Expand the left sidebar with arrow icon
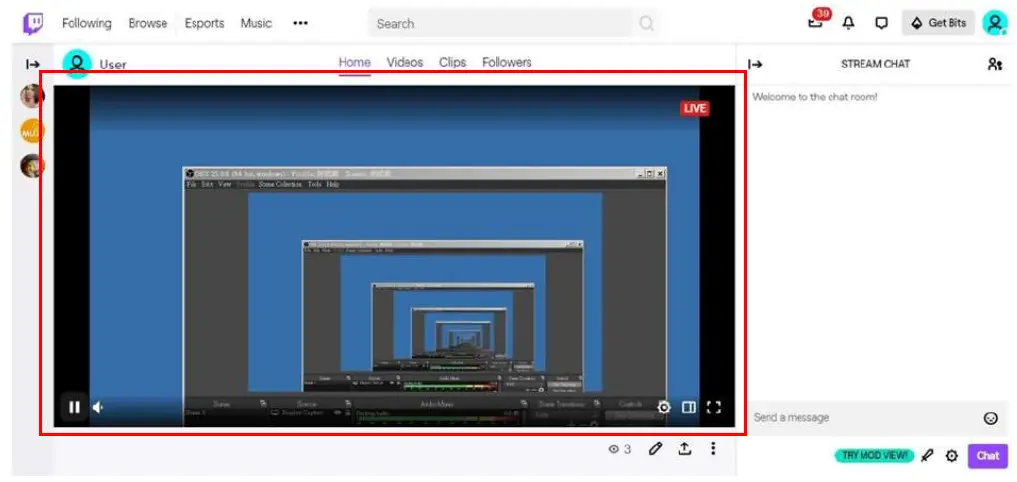 (x=32, y=64)
